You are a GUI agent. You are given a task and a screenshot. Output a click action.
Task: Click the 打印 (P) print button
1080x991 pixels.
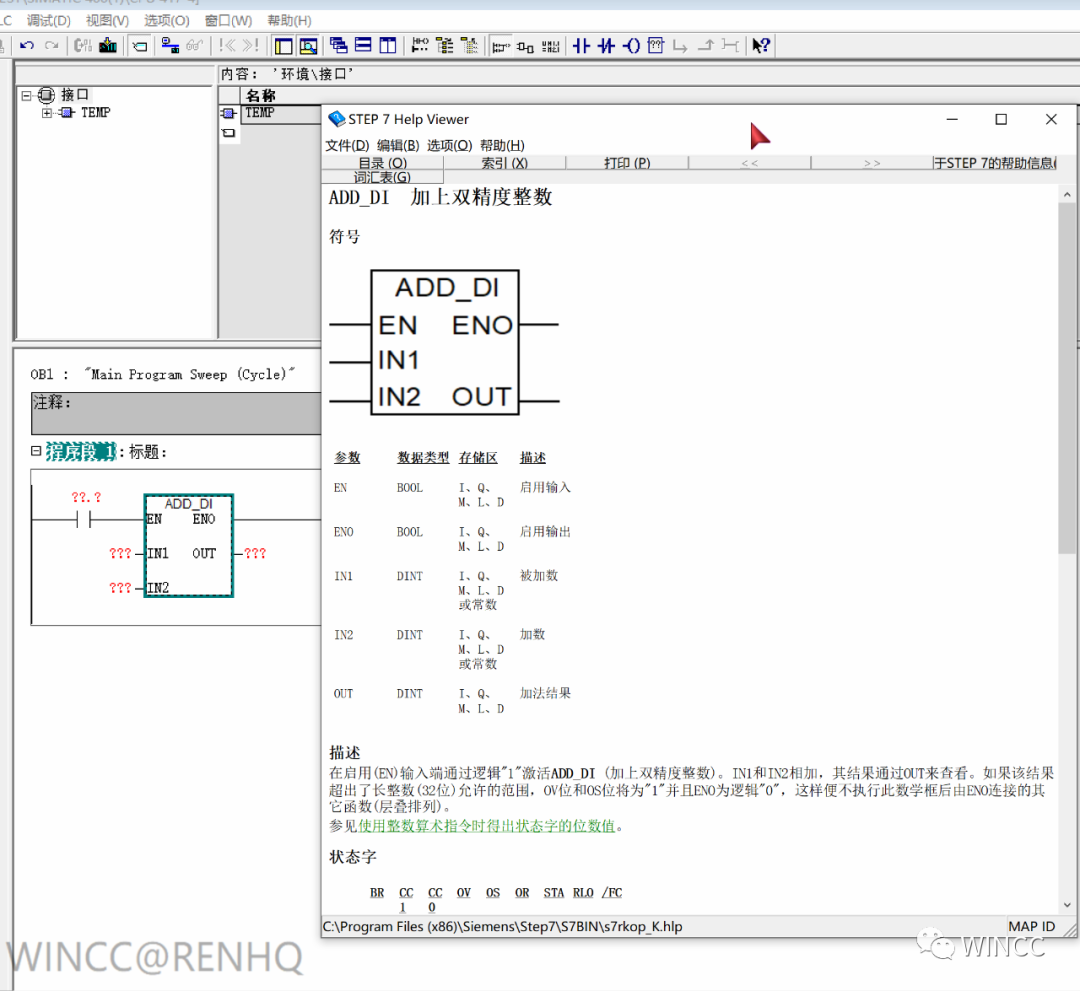click(x=627, y=163)
